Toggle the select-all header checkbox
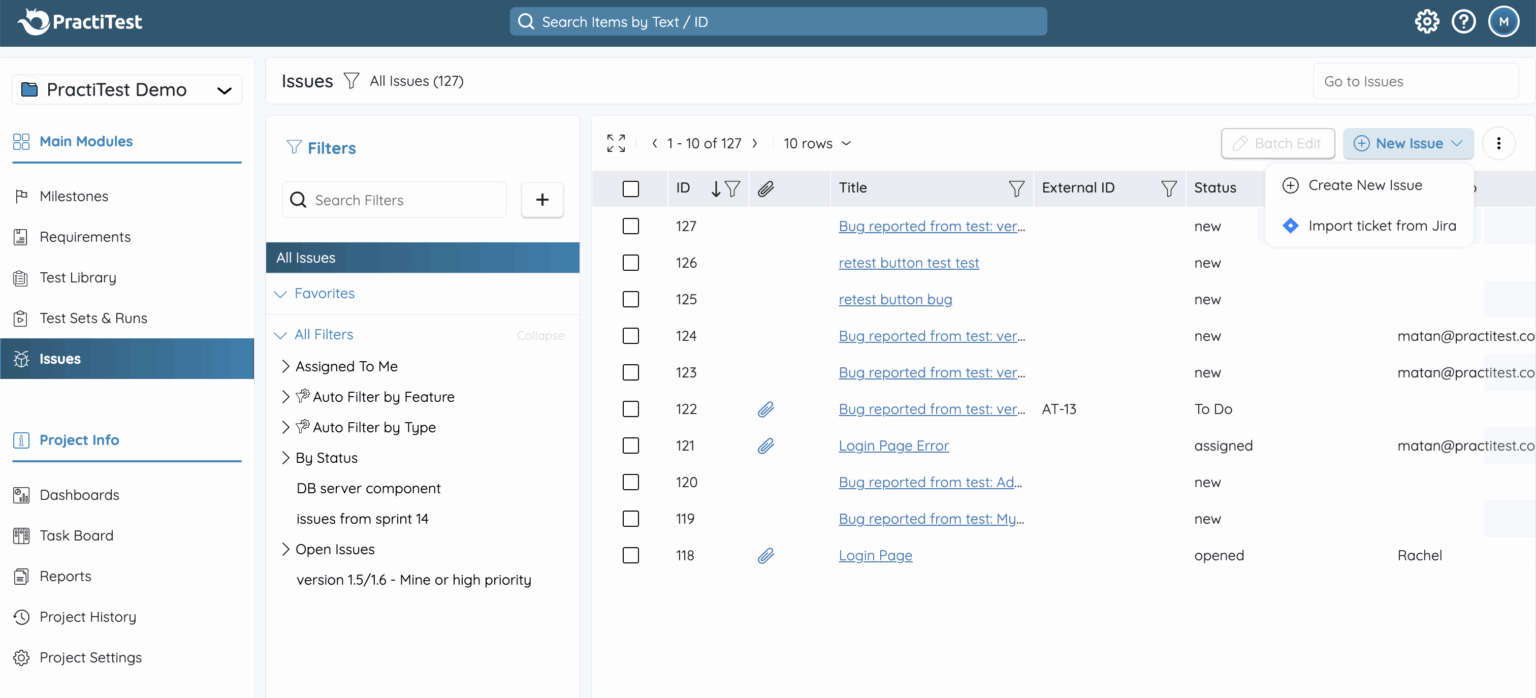The image size is (1536, 698). [x=630, y=188]
